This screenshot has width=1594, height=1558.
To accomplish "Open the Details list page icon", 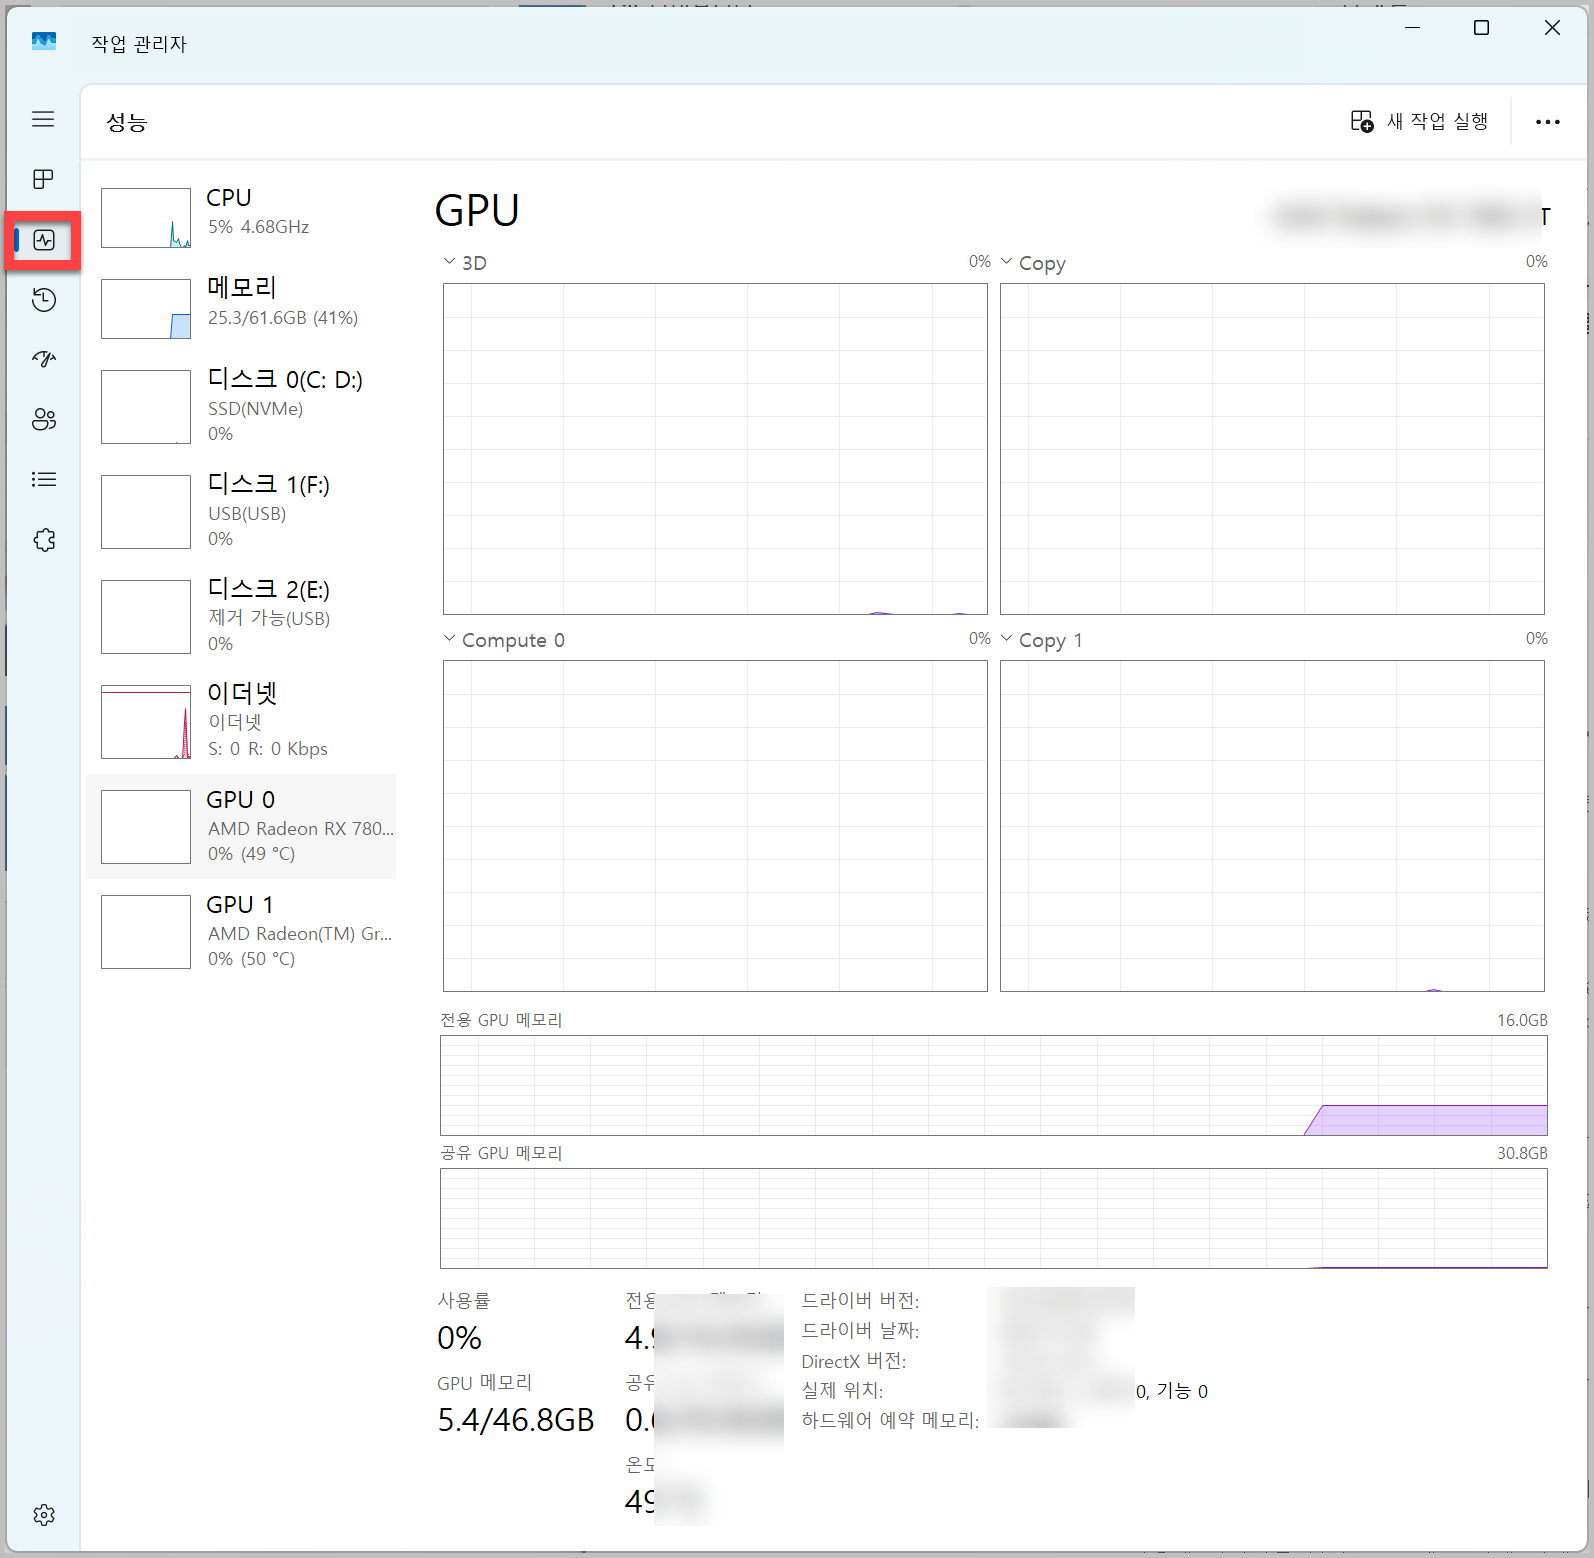I will pyautogui.click(x=44, y=479).
